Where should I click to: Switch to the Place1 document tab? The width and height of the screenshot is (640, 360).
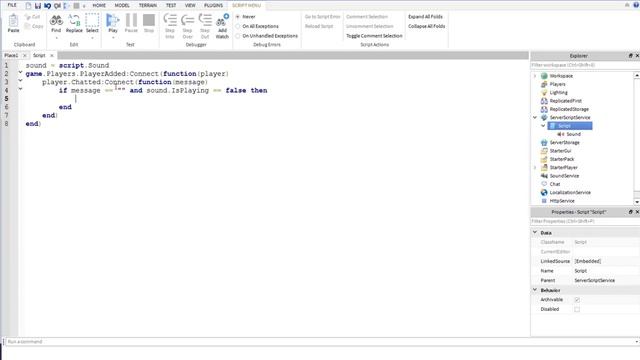coord(11,55)
